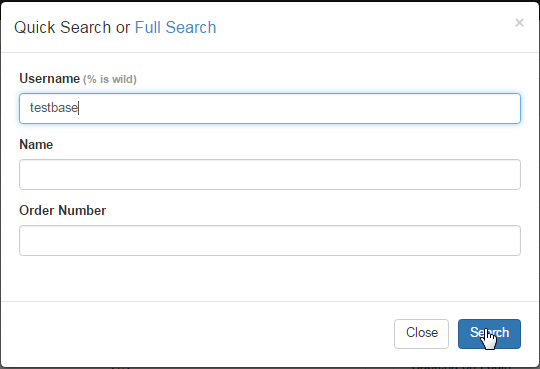Focus the Name text field
Viewport: 540px width, 369px height.
[270, 174]
